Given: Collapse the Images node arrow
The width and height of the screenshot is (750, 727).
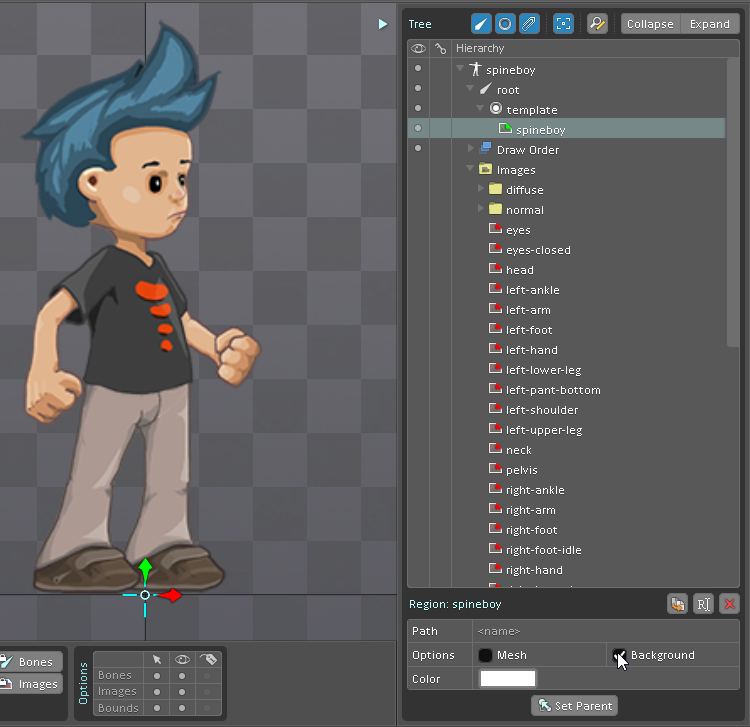Looking at the screenshot, I should pos(470,168).
